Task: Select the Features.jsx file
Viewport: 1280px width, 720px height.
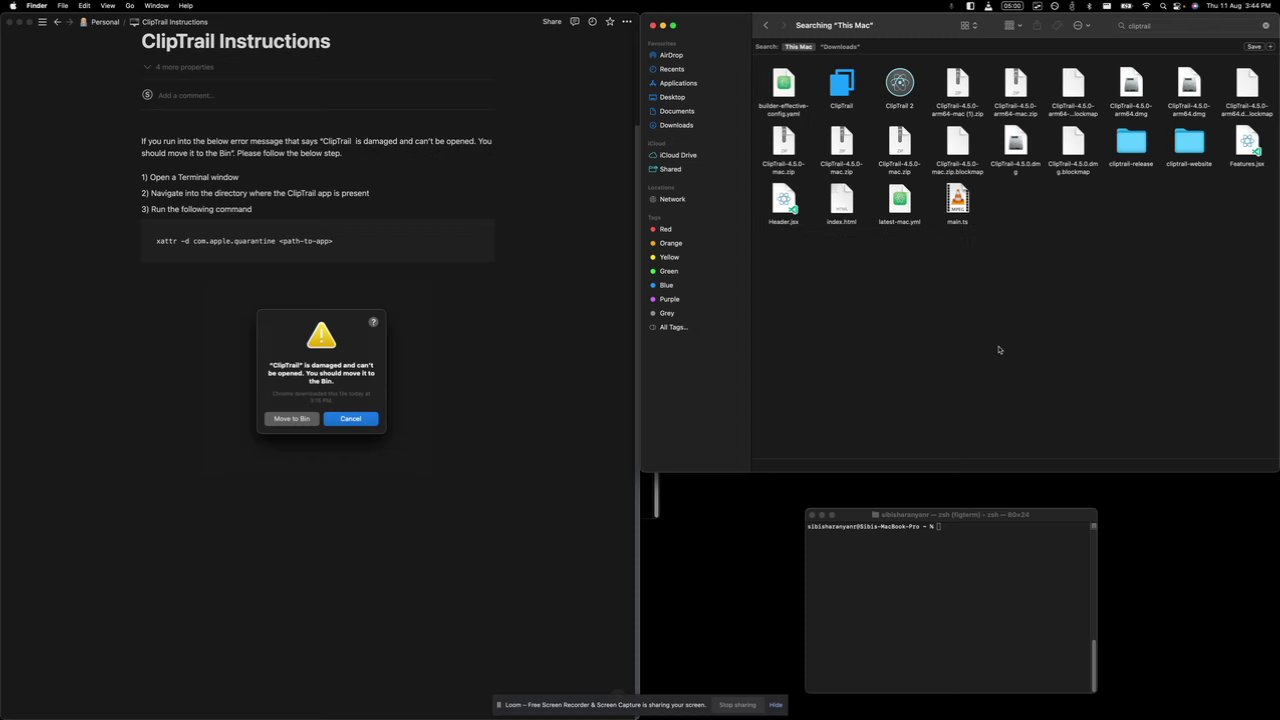Action: pos(1247,147)
